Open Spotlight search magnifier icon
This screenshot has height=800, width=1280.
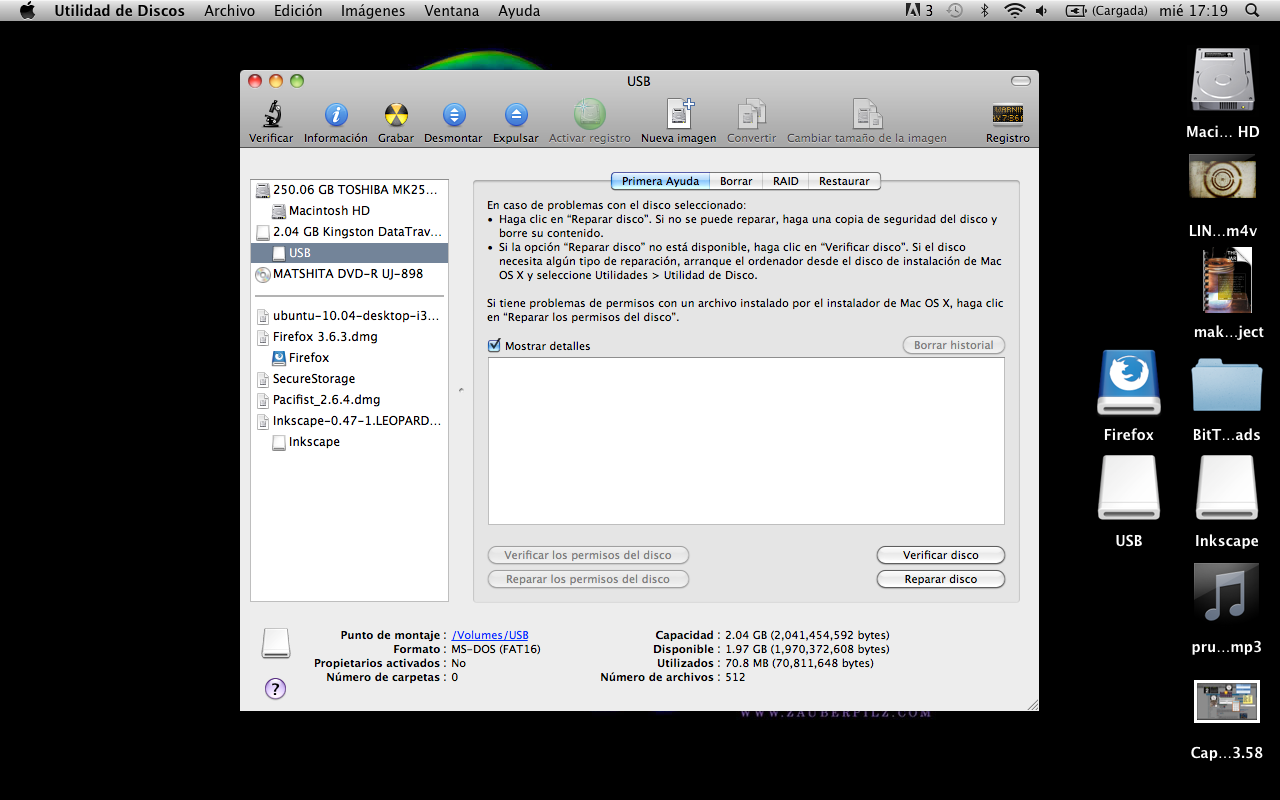[1252, 11]
